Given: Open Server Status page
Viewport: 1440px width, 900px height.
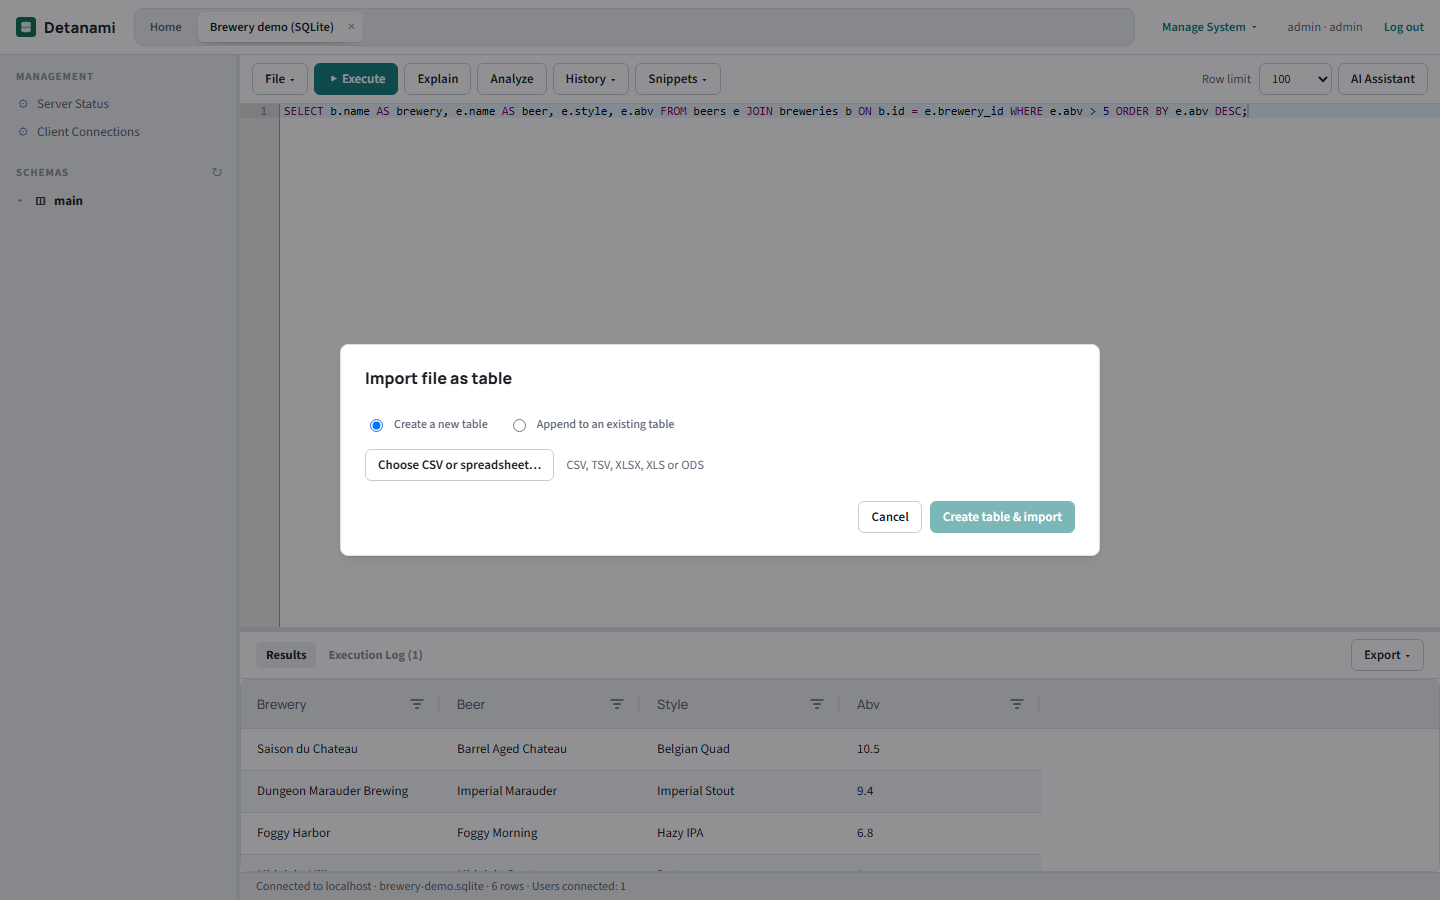Looking at the screenshot, I should pos(73,104).
